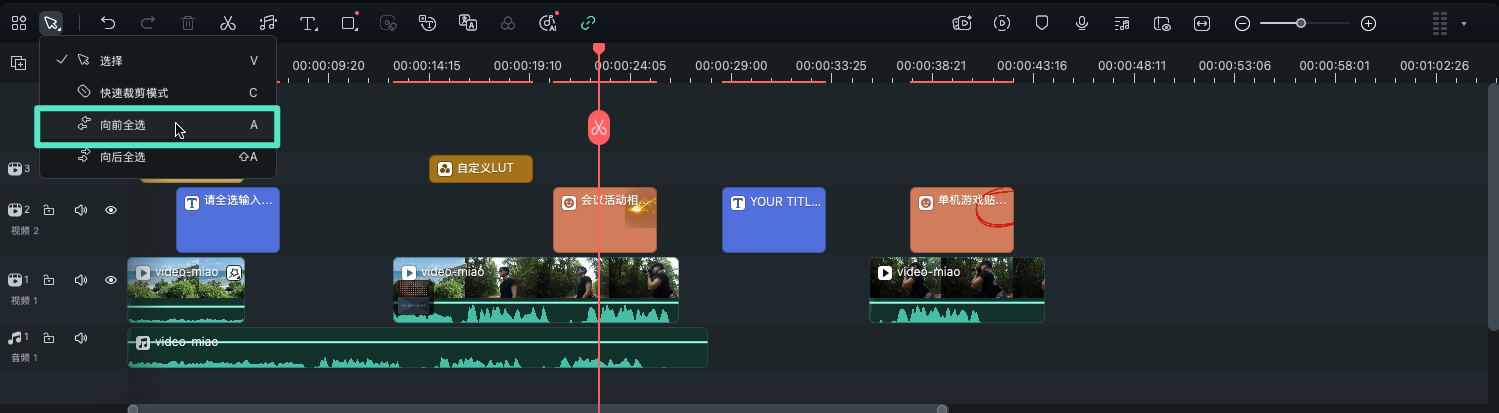Click the red scissors on playhead
This screenshot has width=1499, height=413.
click(598, 127)
